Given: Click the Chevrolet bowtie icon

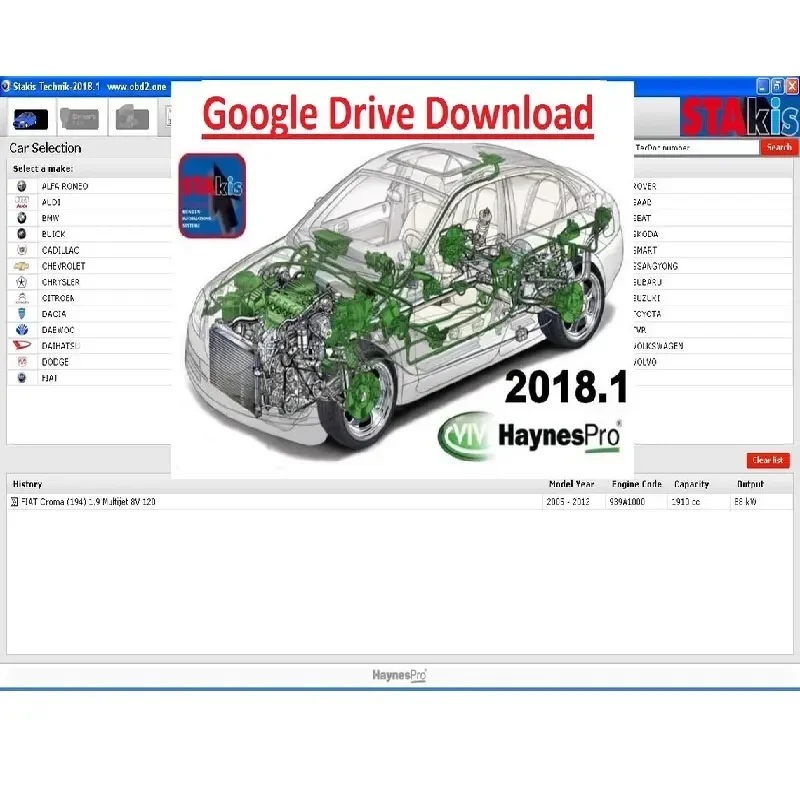Looking at the screenshot, I should tap(21, 266).
